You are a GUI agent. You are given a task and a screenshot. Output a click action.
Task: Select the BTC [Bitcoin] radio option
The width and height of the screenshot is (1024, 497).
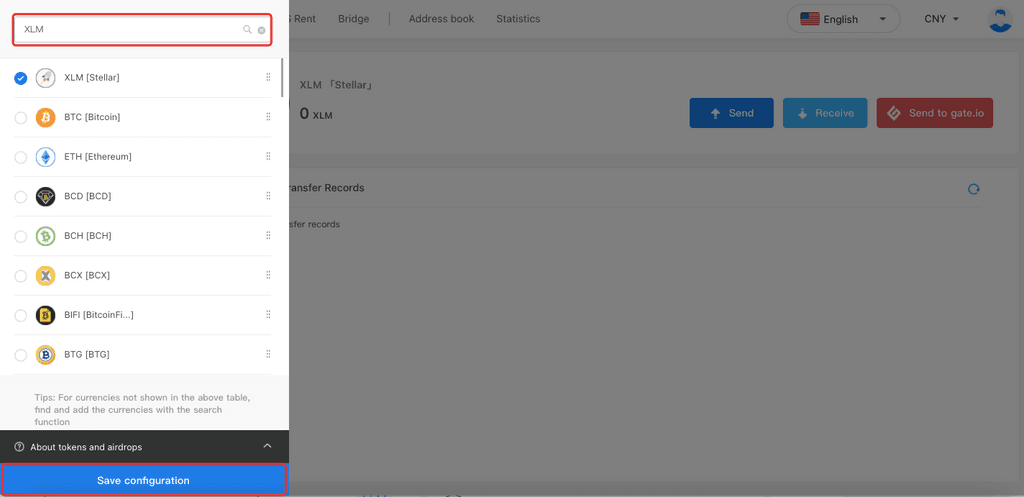[21, 118]
